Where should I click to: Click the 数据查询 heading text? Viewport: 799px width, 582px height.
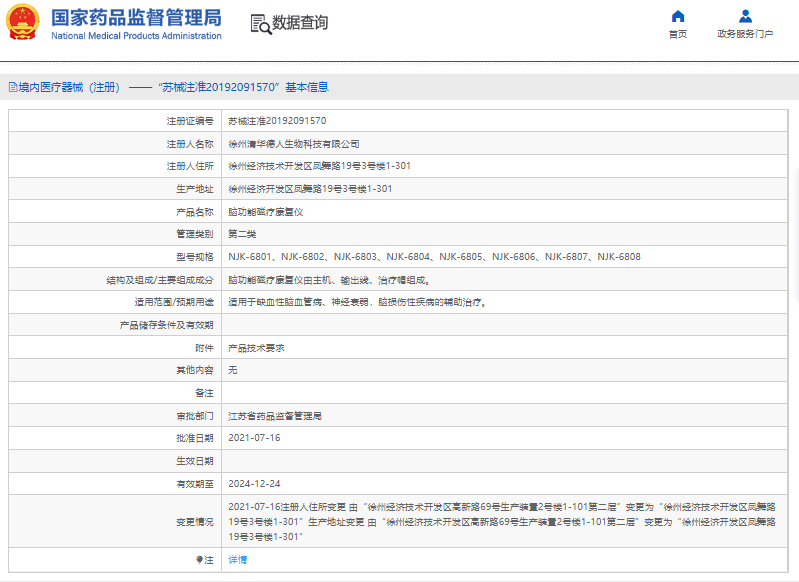tap(300, 23)
